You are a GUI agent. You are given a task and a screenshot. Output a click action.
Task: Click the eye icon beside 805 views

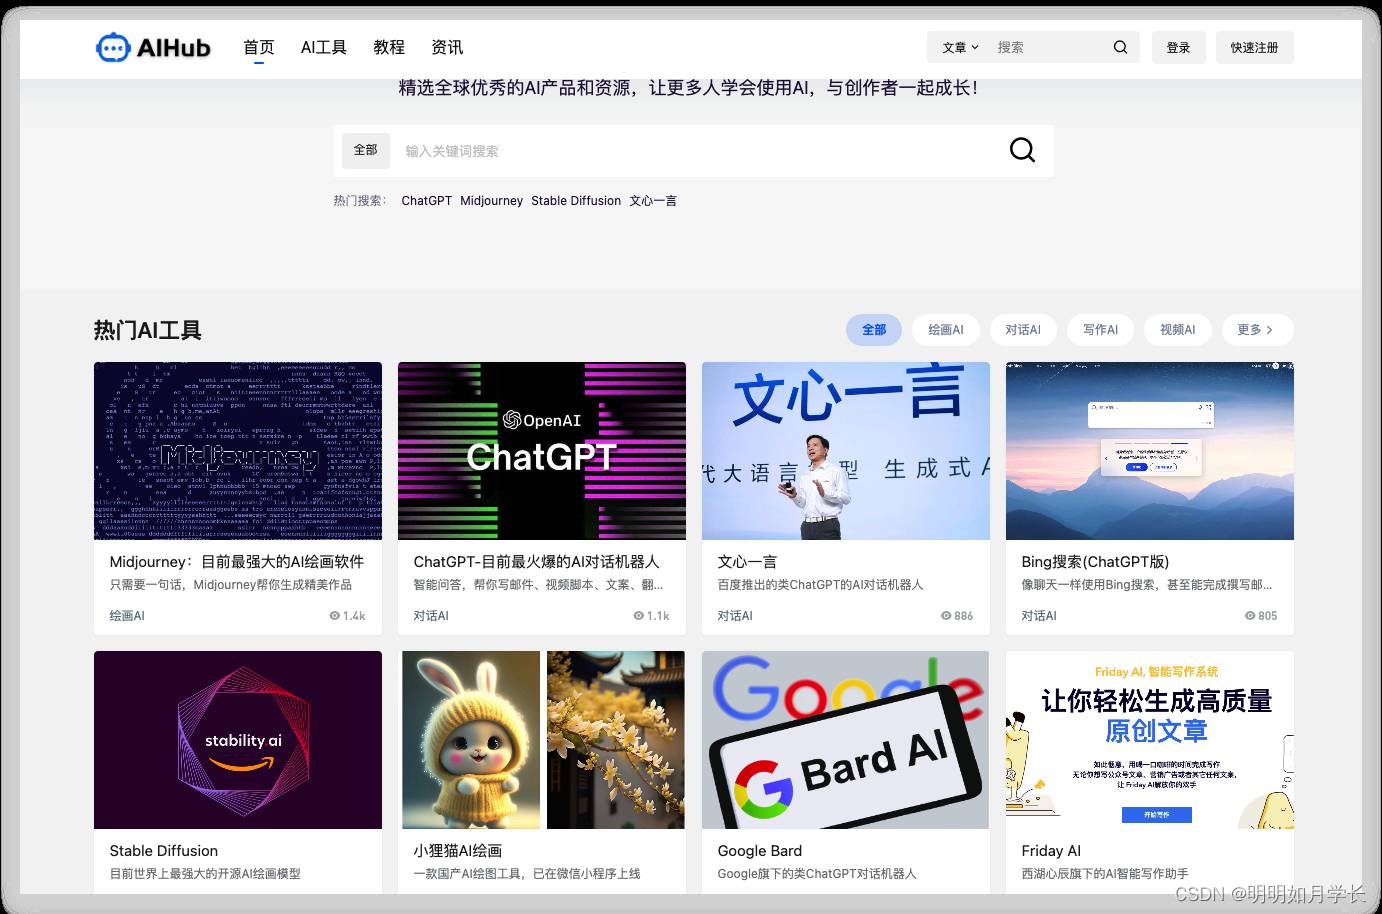pyautogui.click(x=1250, y=616)
